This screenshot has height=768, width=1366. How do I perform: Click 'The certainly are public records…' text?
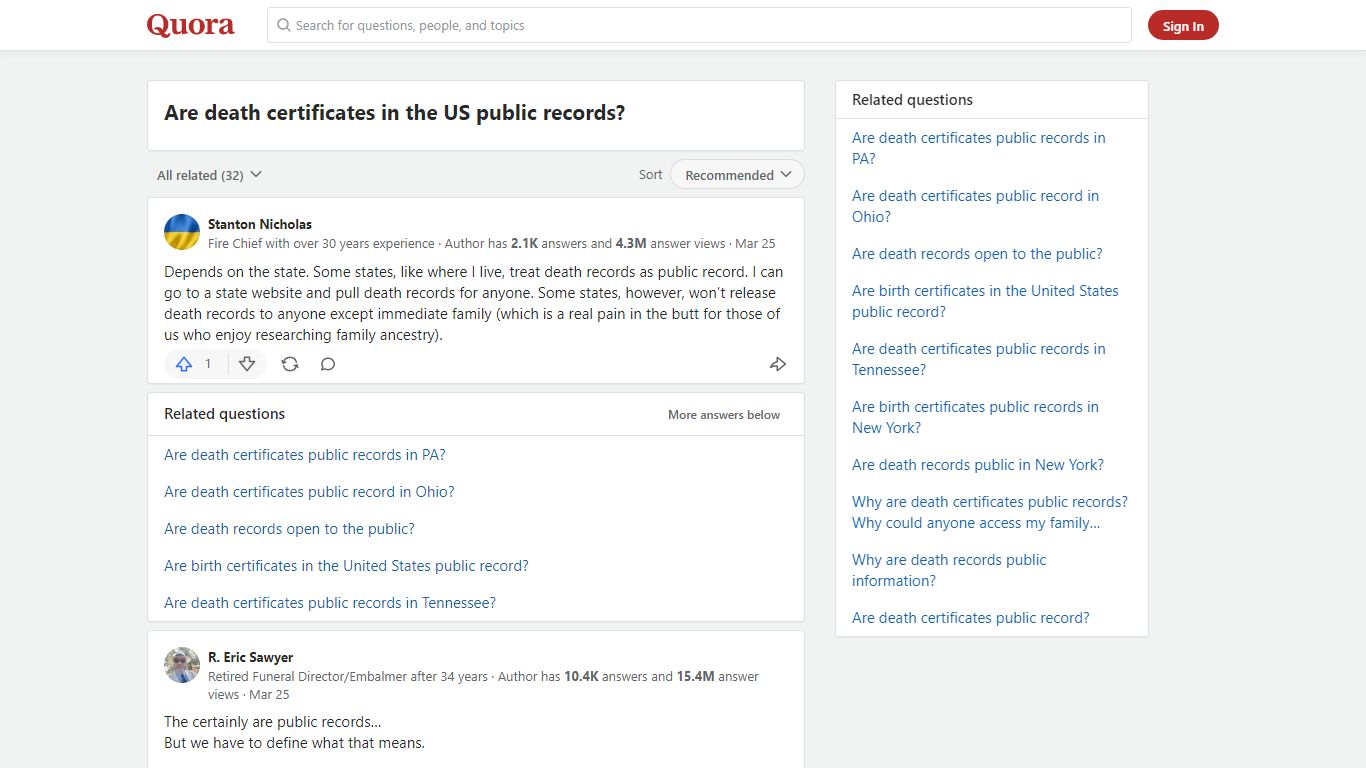(273, 722)
